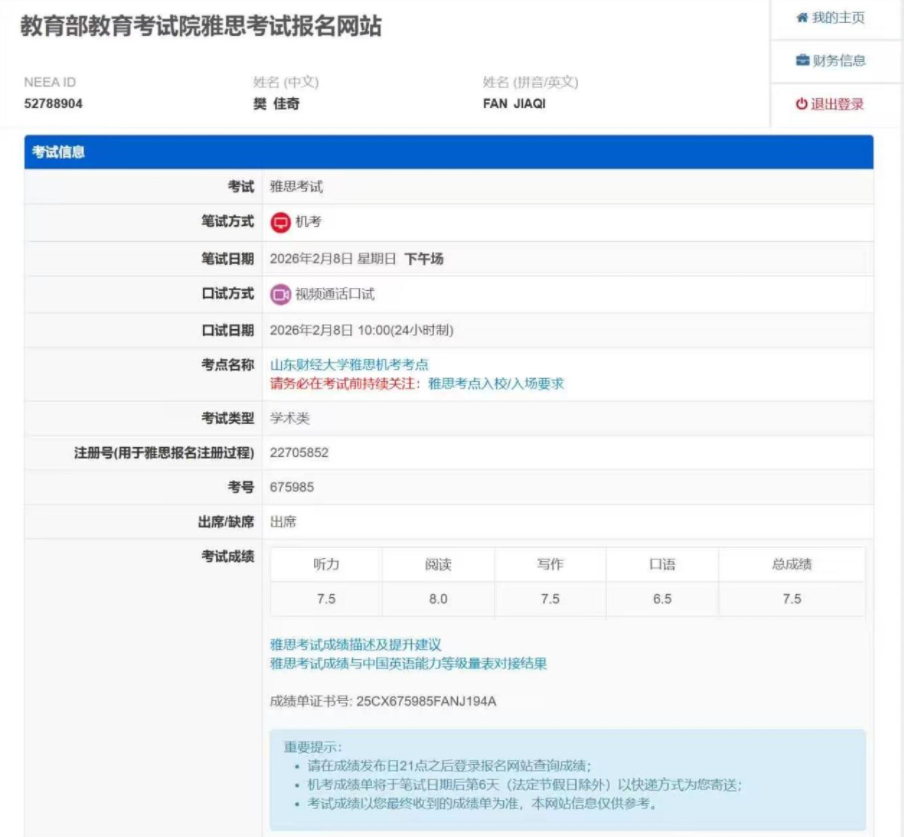Click the 写作 column header
Screen dimensions: 904x837
pos(550,564)
